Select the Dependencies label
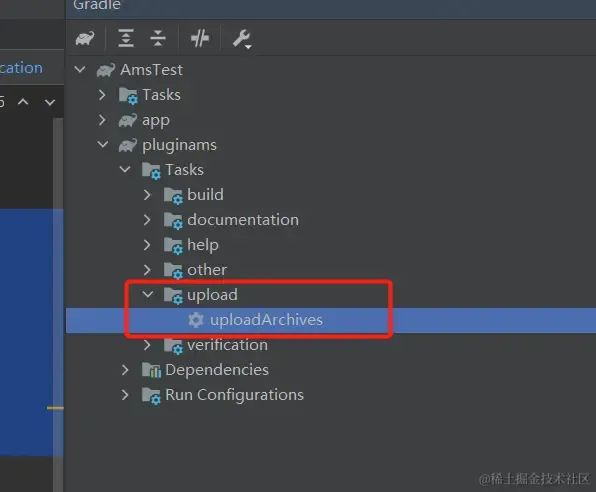Screen dimensions: 596x492 [217, 370]
